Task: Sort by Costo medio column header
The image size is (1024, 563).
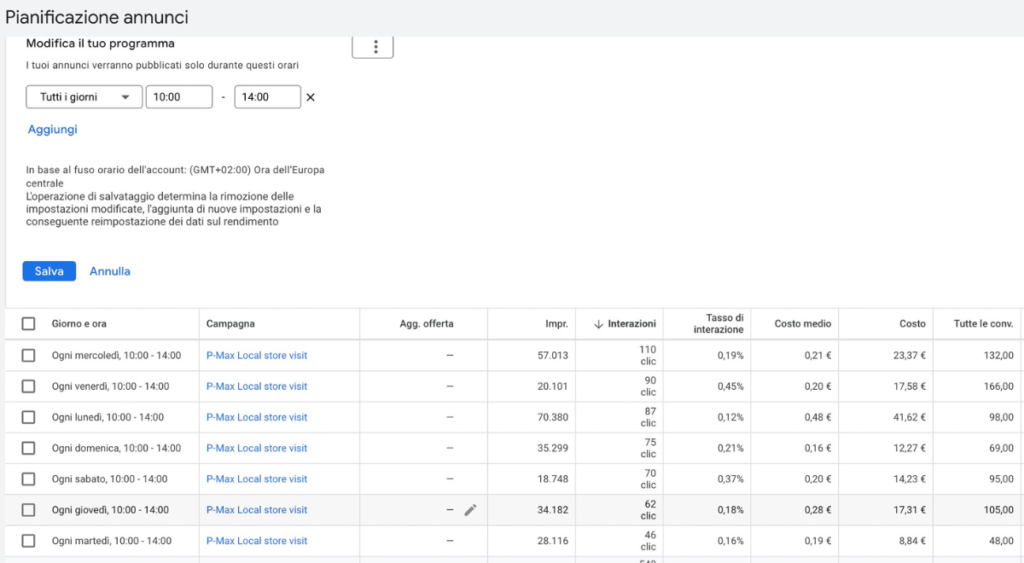Action: (803, 324)
